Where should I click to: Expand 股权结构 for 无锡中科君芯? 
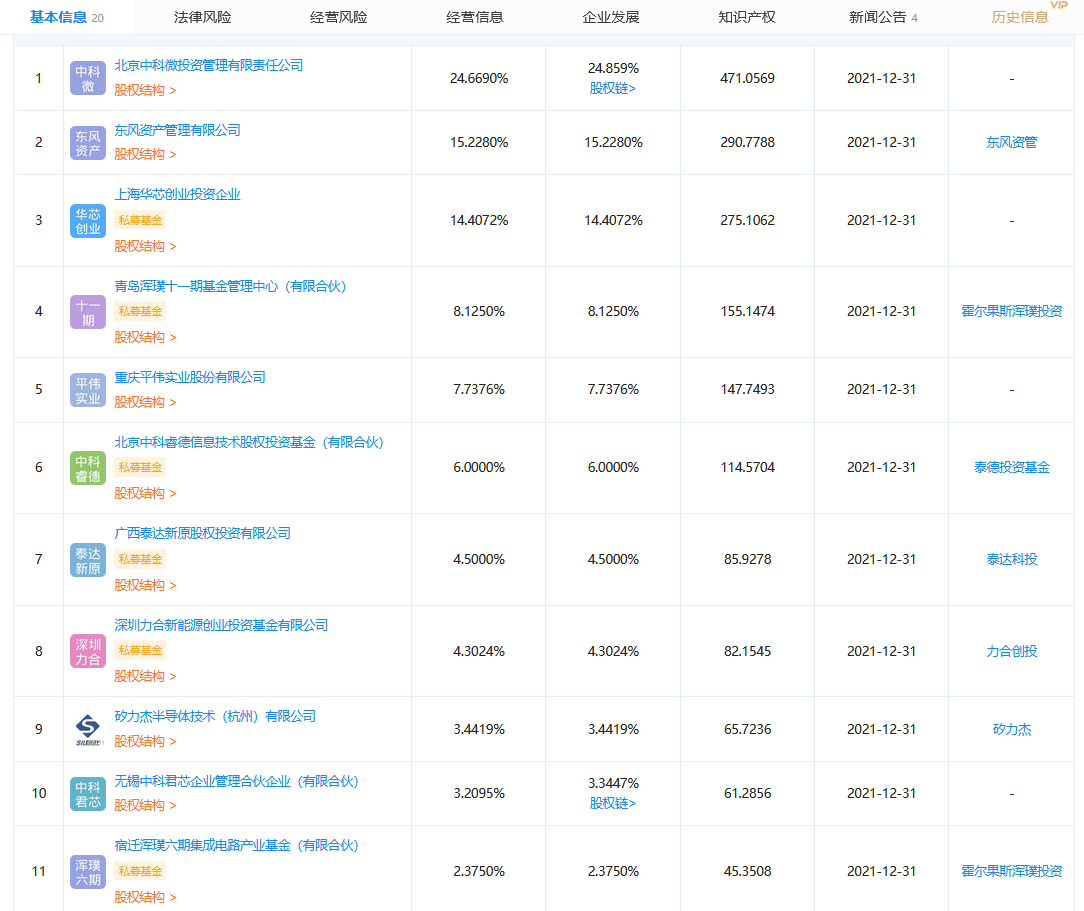point(145,805)
